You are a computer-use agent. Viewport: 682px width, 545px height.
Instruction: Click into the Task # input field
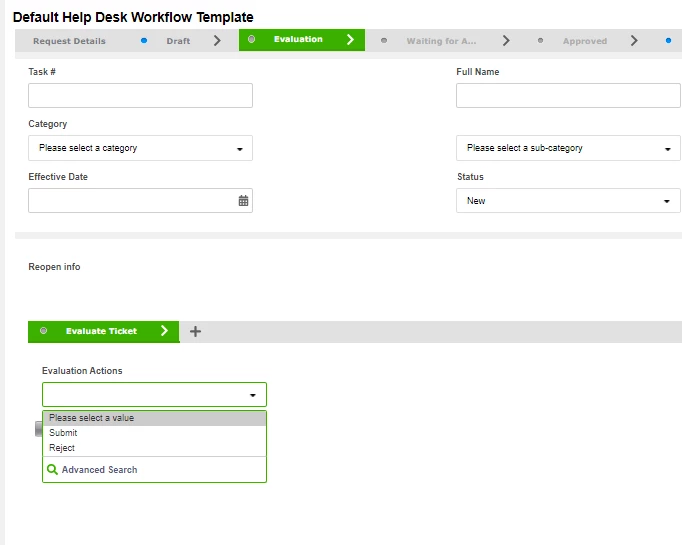[140, 96]
